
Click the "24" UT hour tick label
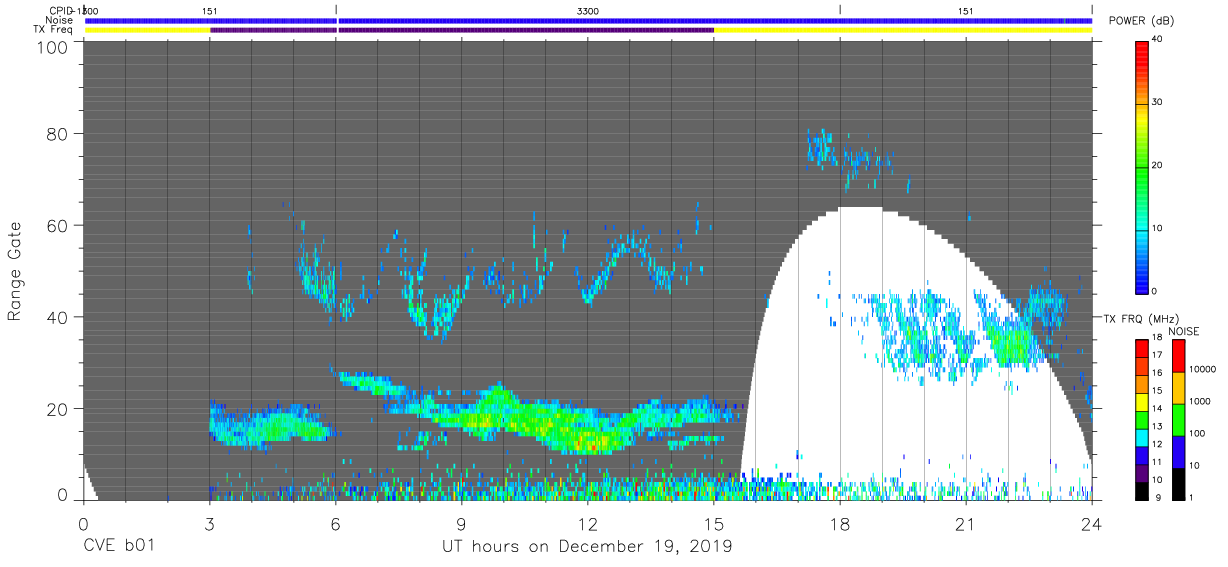(1091, 523)
